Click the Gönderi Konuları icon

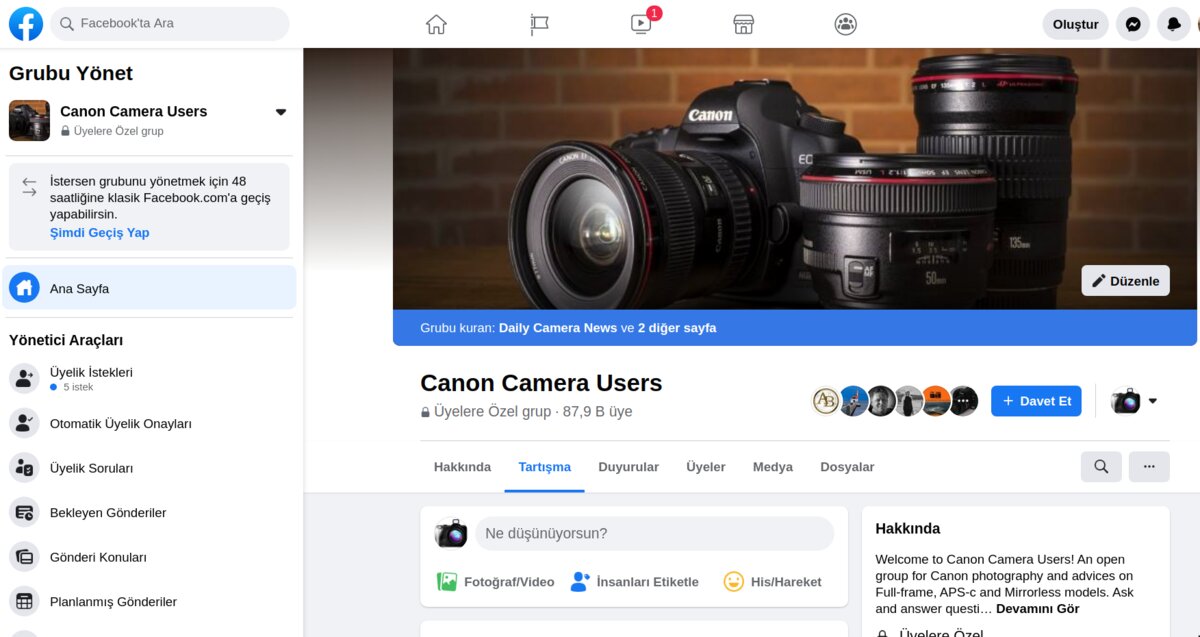click(x=24, y=557)
